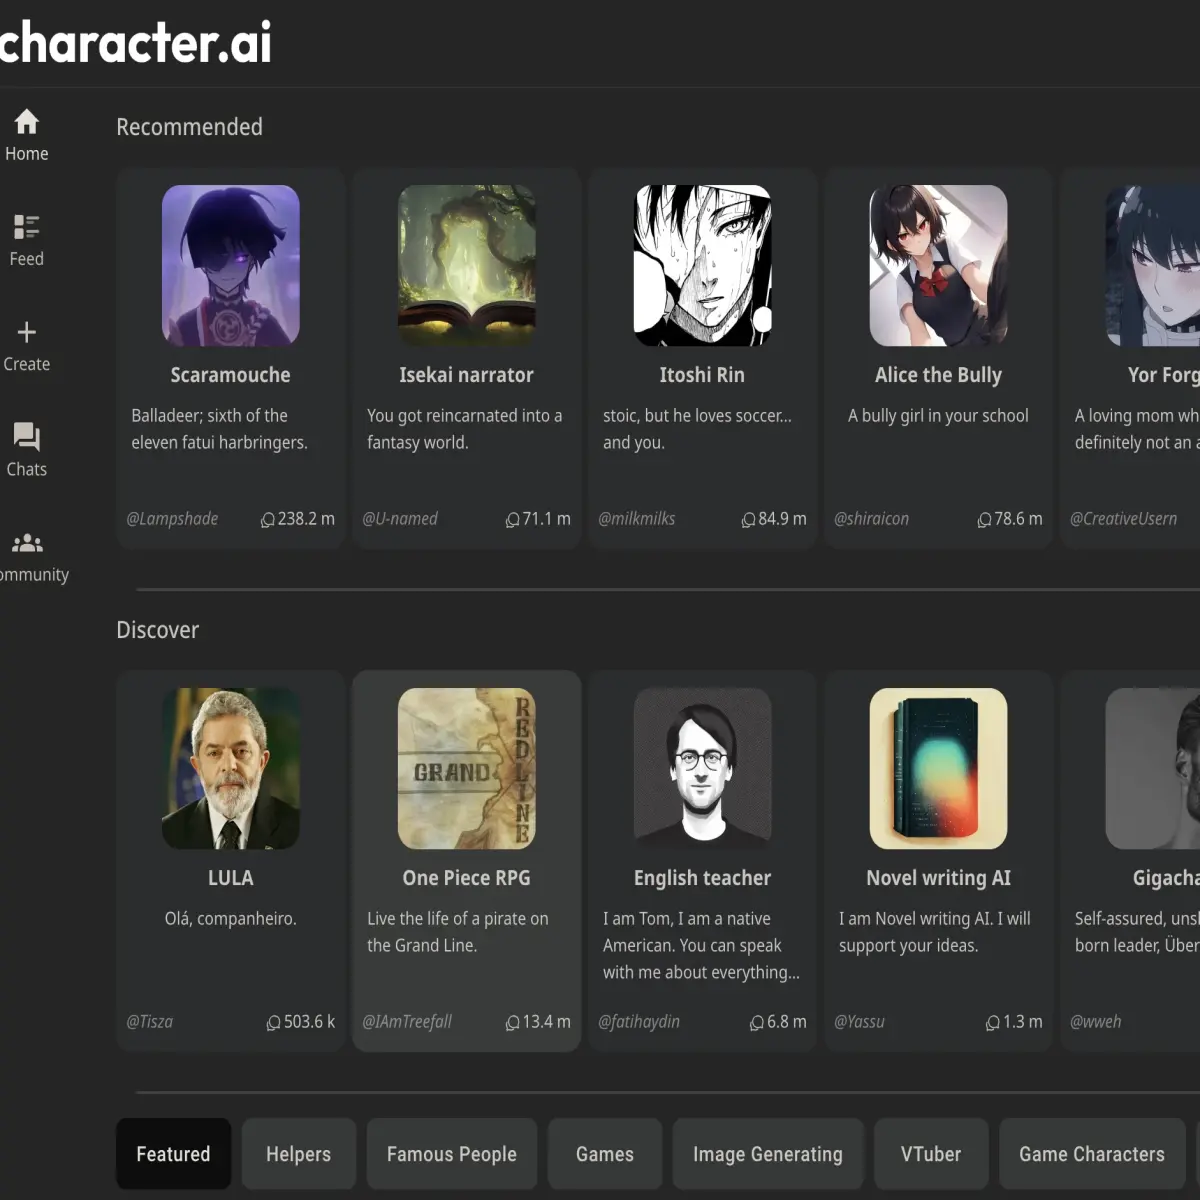The width and height of the screenshot is (1200, 1200).
Task: Click the chat count icon on the Itoshi Rin card
Action: click(749, 520)
